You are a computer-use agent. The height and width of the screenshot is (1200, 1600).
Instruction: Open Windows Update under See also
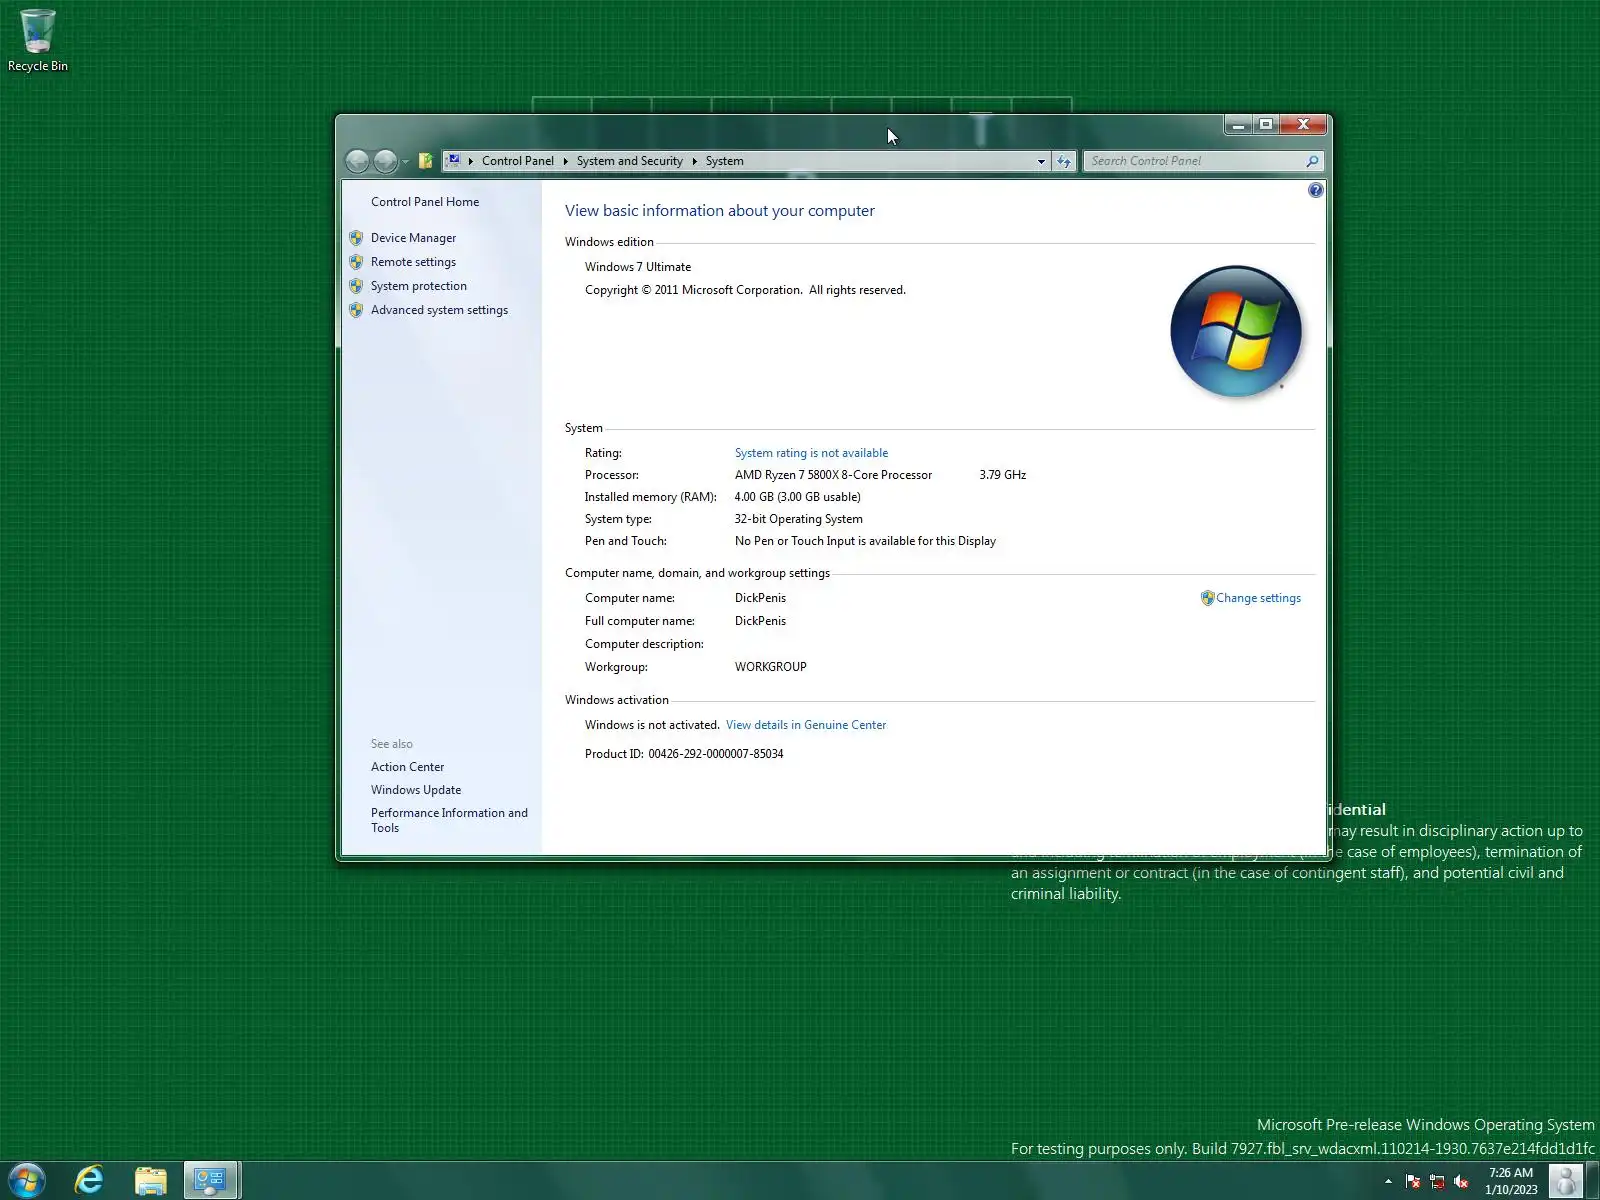(416, 790)
